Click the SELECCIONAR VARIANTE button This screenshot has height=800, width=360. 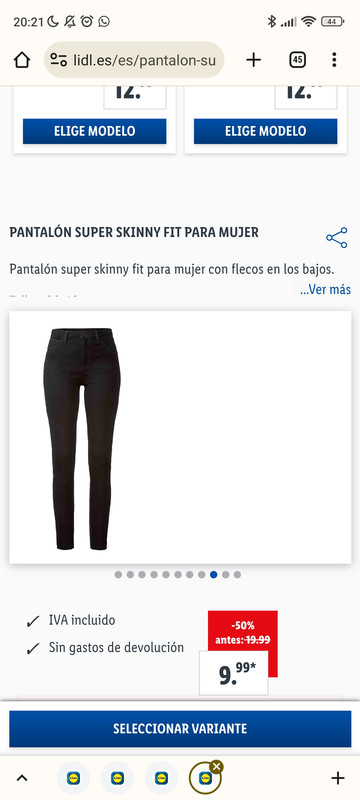[x=180, y=729]
